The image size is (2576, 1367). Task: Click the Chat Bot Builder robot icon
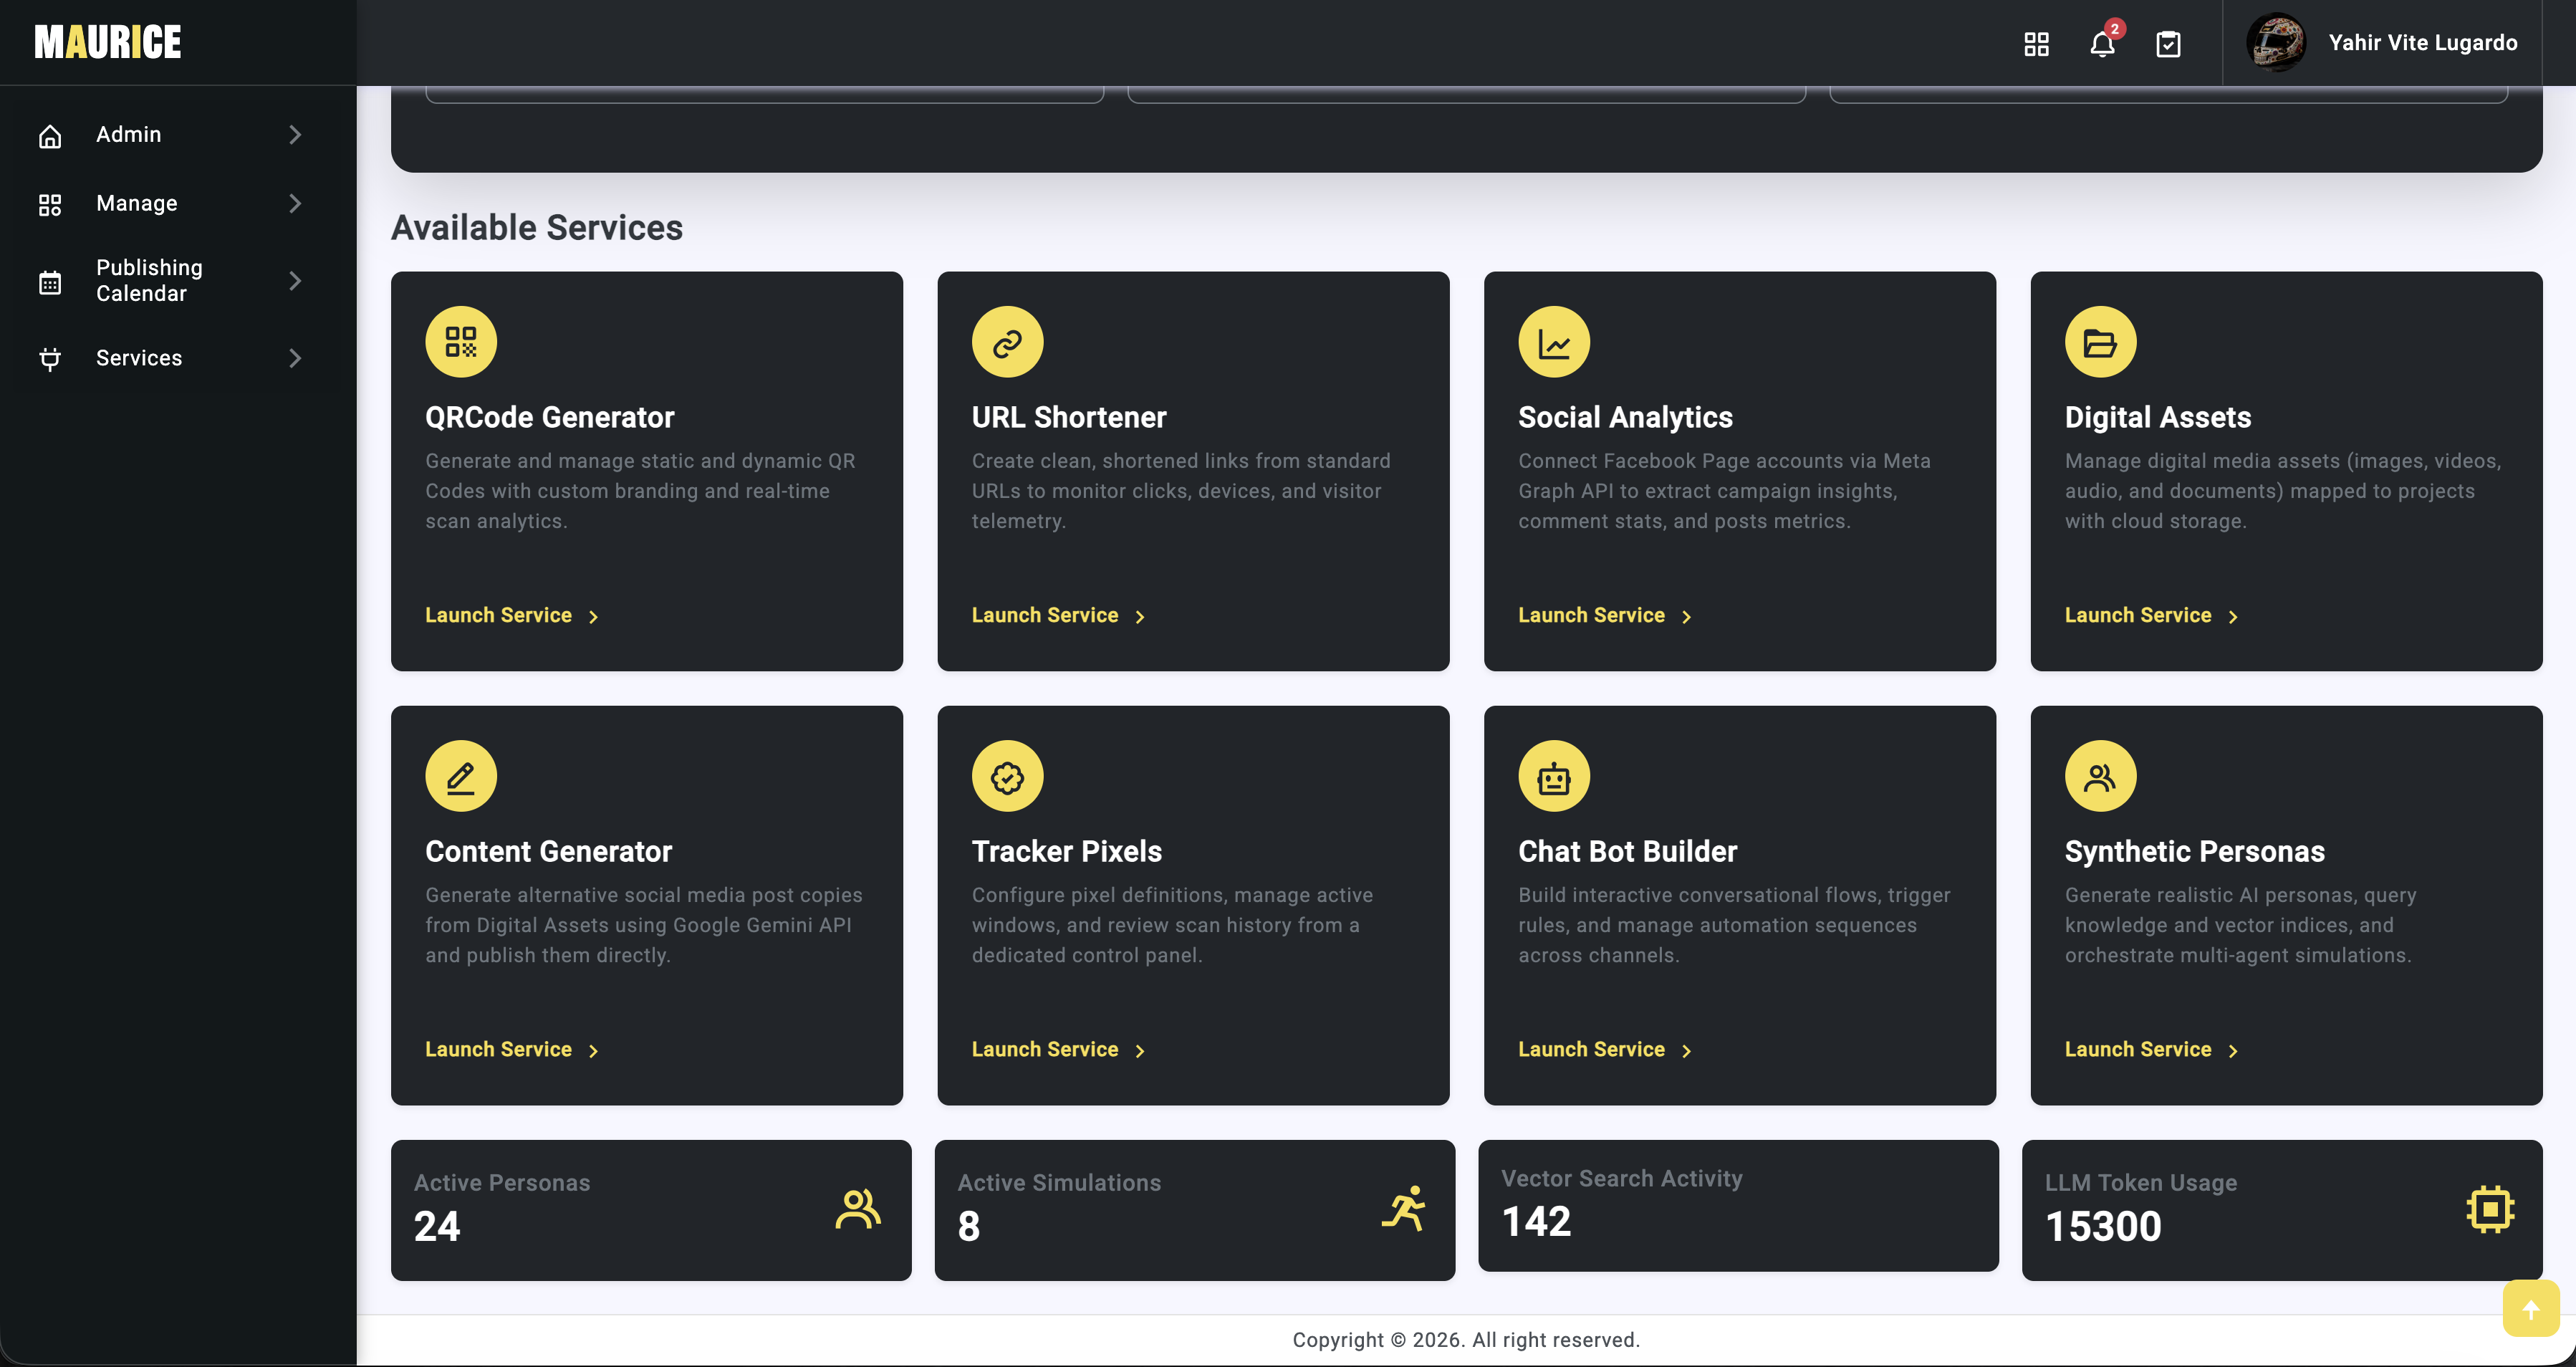(x=1554, y=776)
